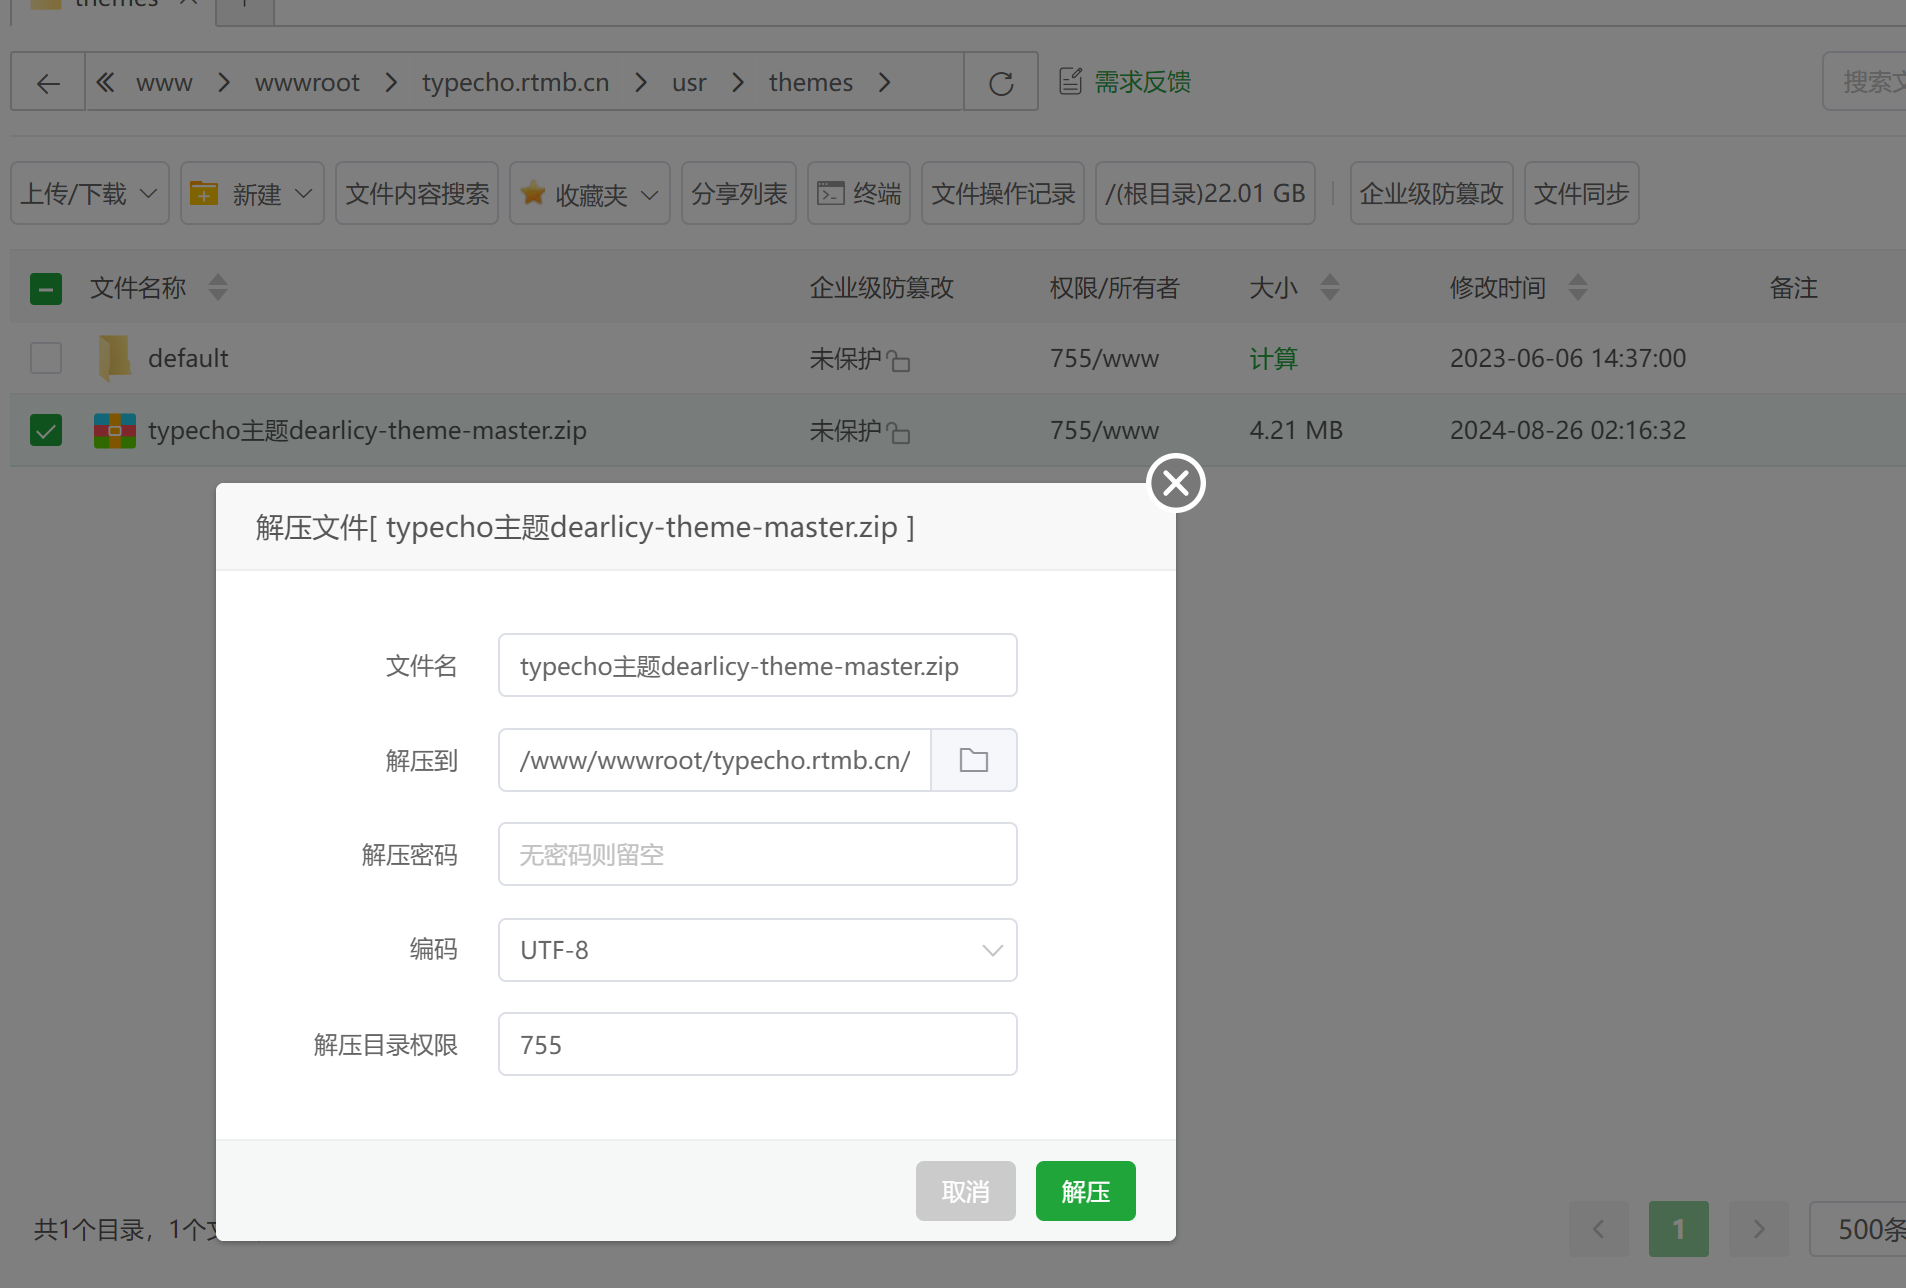Check the default folder checkbox

click(x=46, y=358)
